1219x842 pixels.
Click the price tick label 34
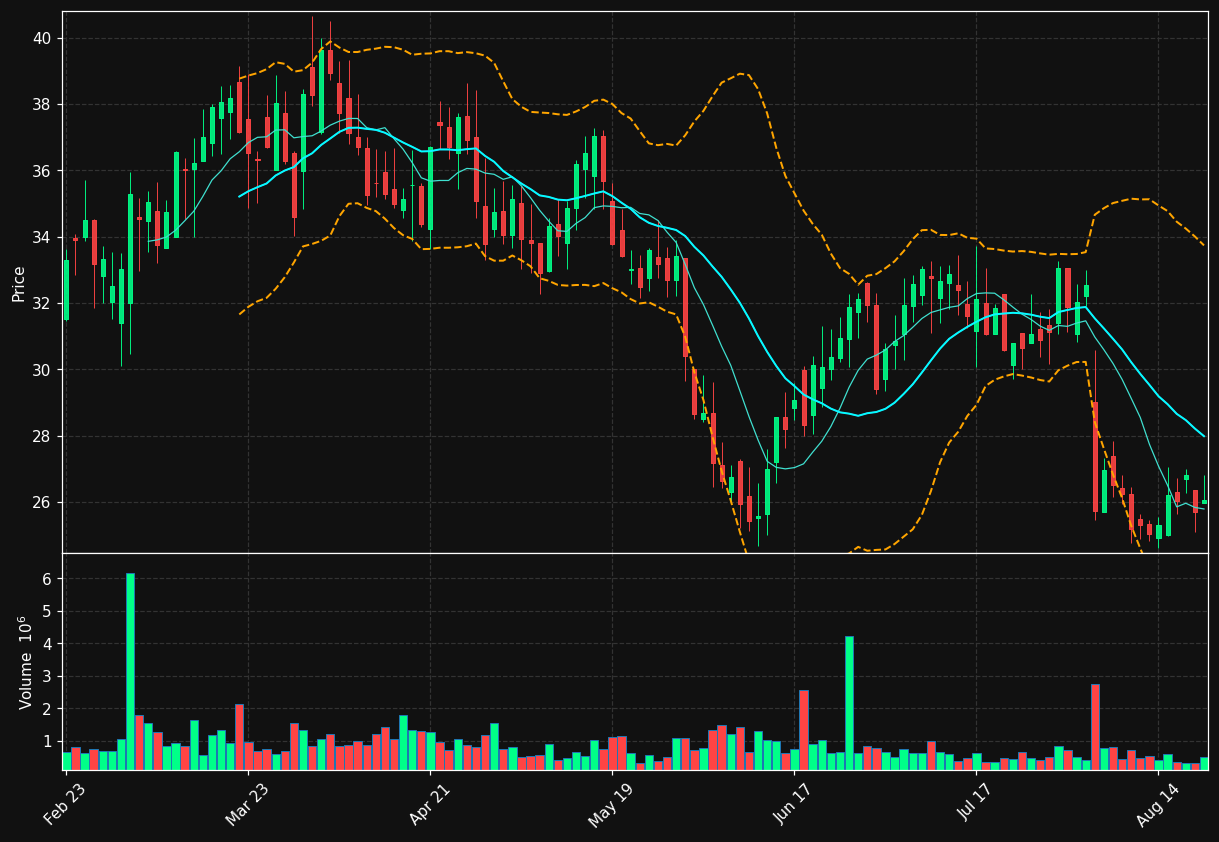(x=42, y=237)
